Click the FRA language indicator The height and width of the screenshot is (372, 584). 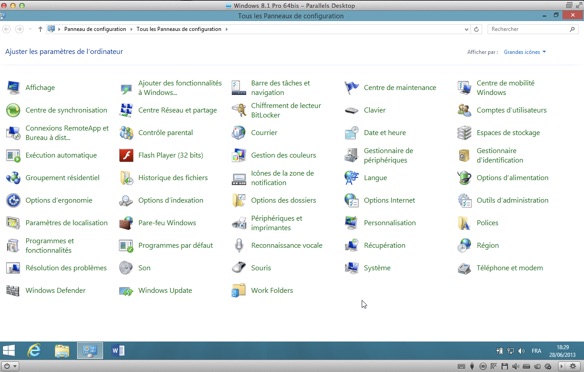(x=536, y=351)
